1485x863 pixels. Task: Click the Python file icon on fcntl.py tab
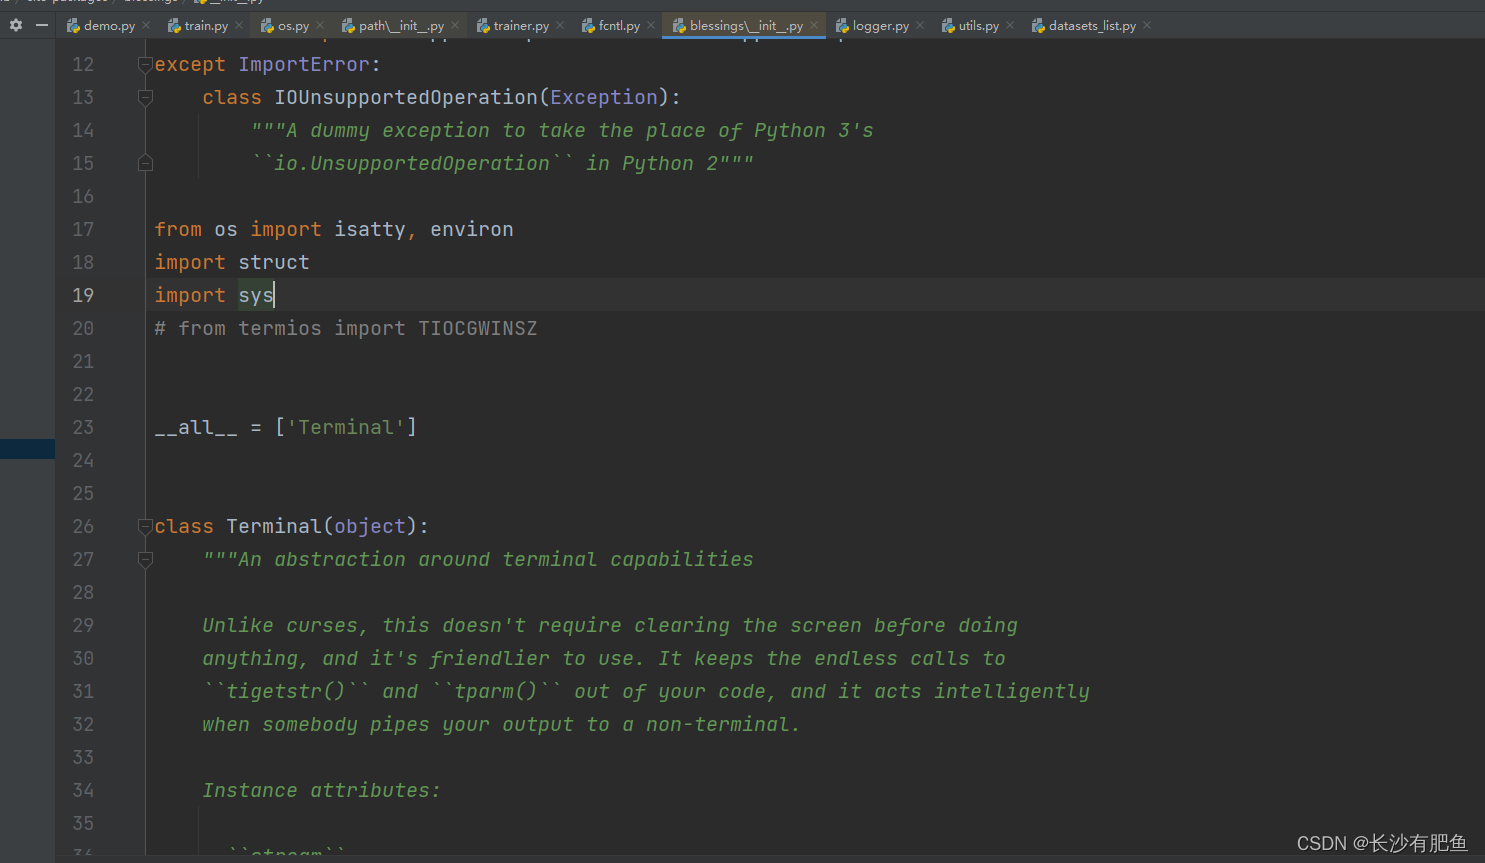click(588, 25)
